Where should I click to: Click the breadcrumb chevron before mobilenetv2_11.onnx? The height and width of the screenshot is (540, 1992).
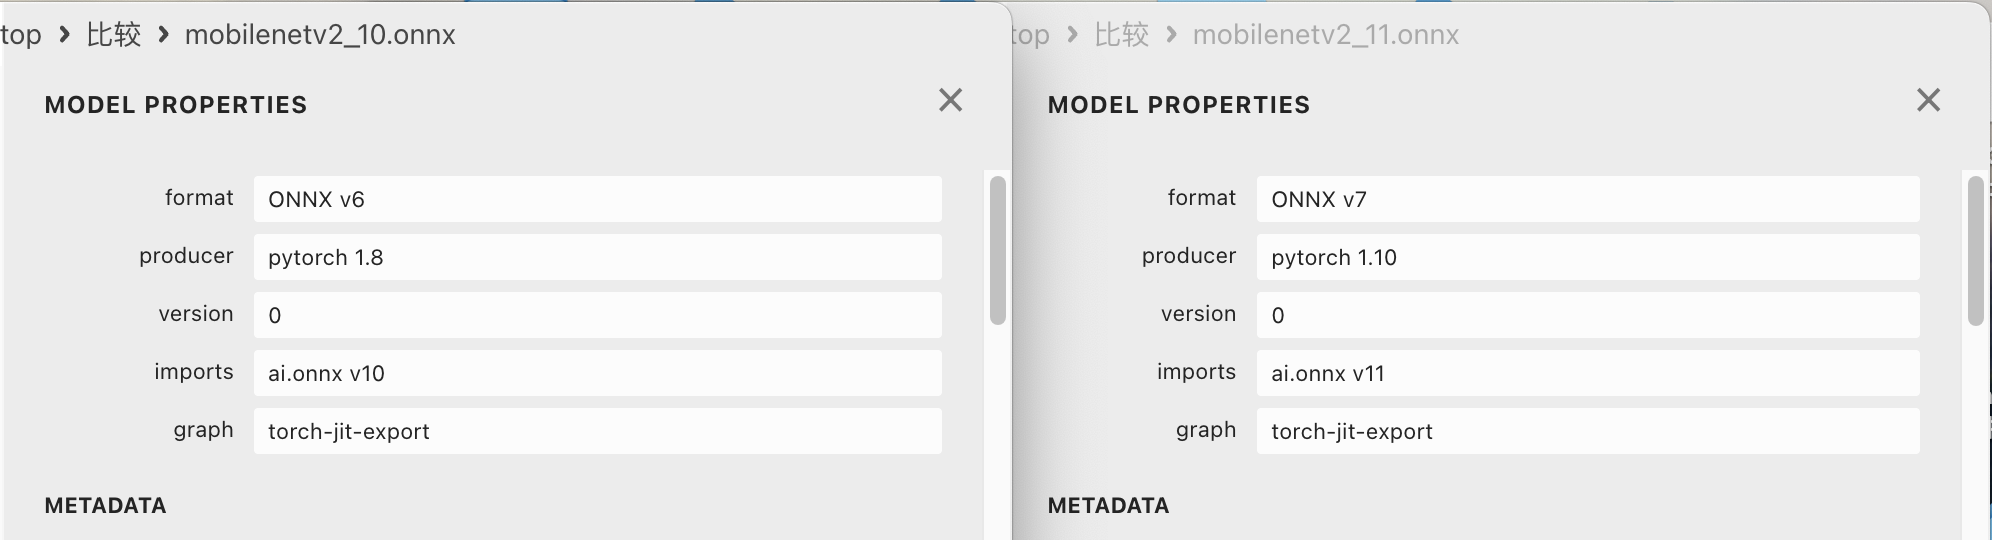pos(1171,35)
